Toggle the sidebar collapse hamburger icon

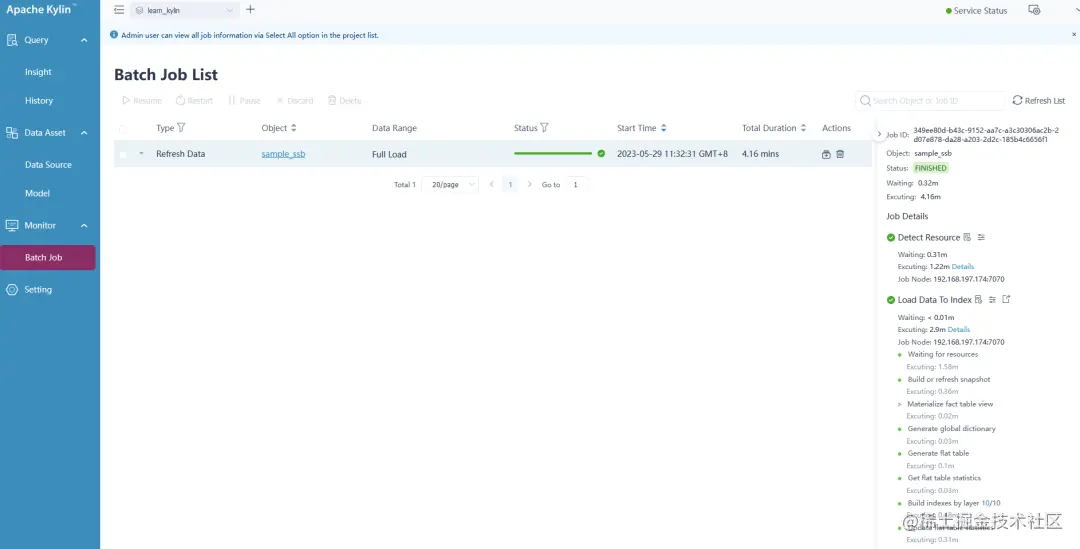(119, 10)
